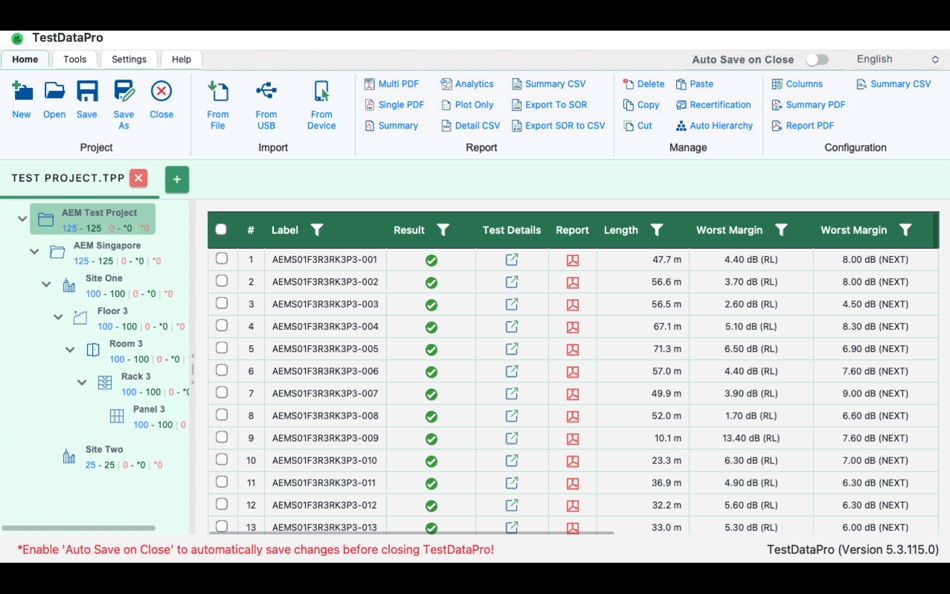This screenshot has width=950, height=594.
Task: Open PDF report for AEMS01F3R3RK3P3-005
Action: 573,350
